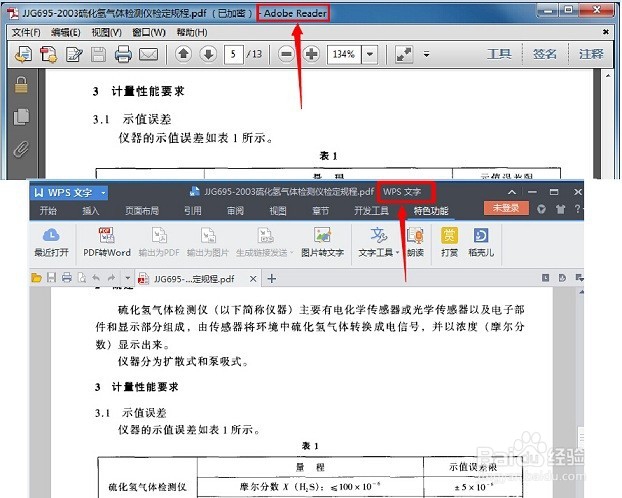Viewport: 622px width, 498px height.
Task: Click the 未登录 login button in WPS
Action: (x=506, y=208)
